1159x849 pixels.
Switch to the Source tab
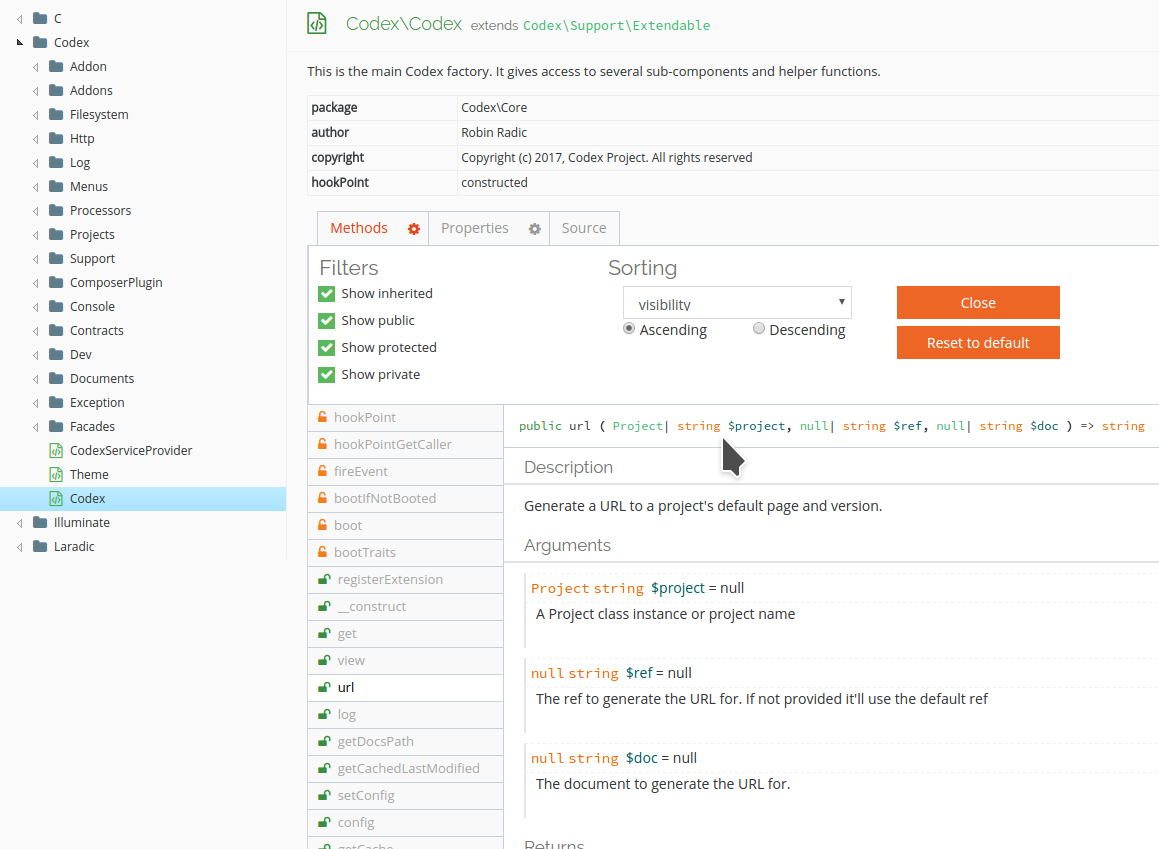pyautogui.click(x=584, y=228)
